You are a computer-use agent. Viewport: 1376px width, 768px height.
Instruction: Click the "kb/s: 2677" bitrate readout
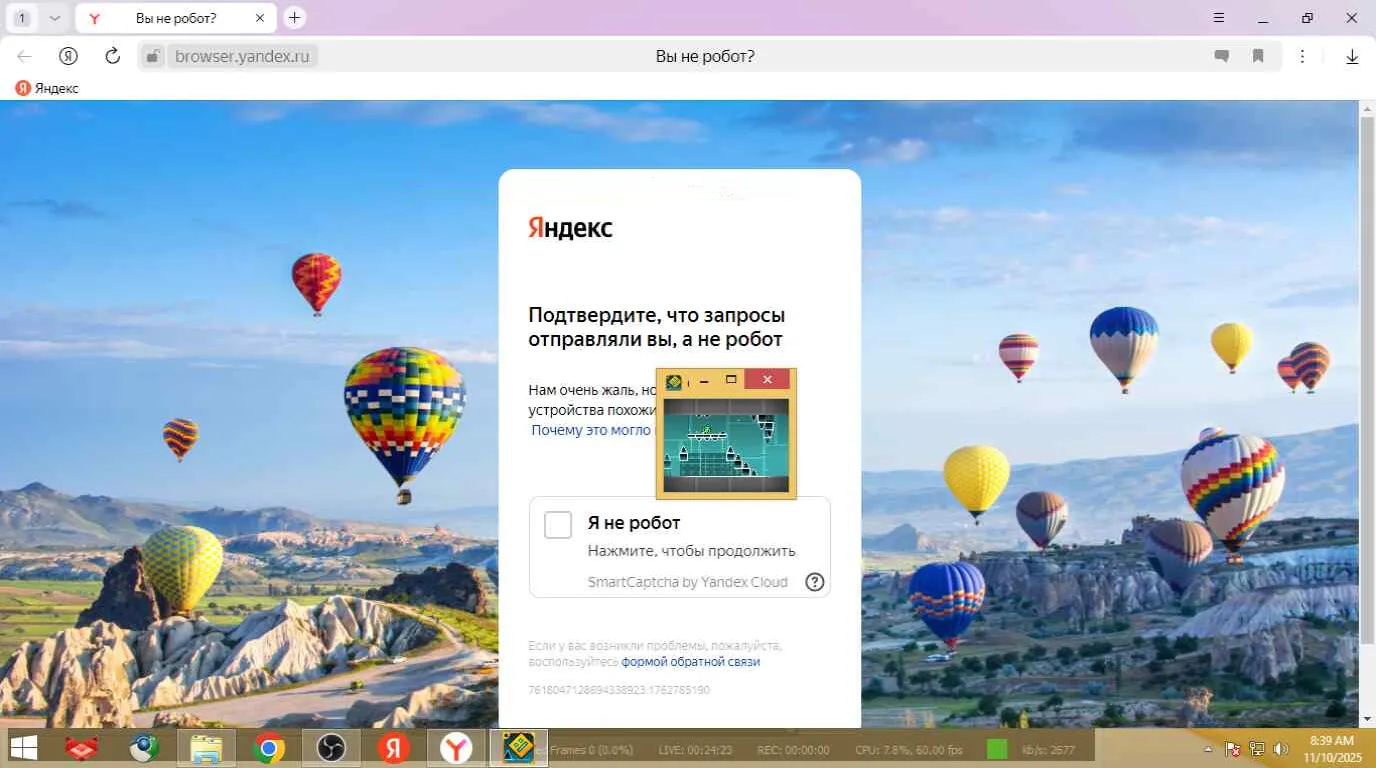tap(1048, 750)
